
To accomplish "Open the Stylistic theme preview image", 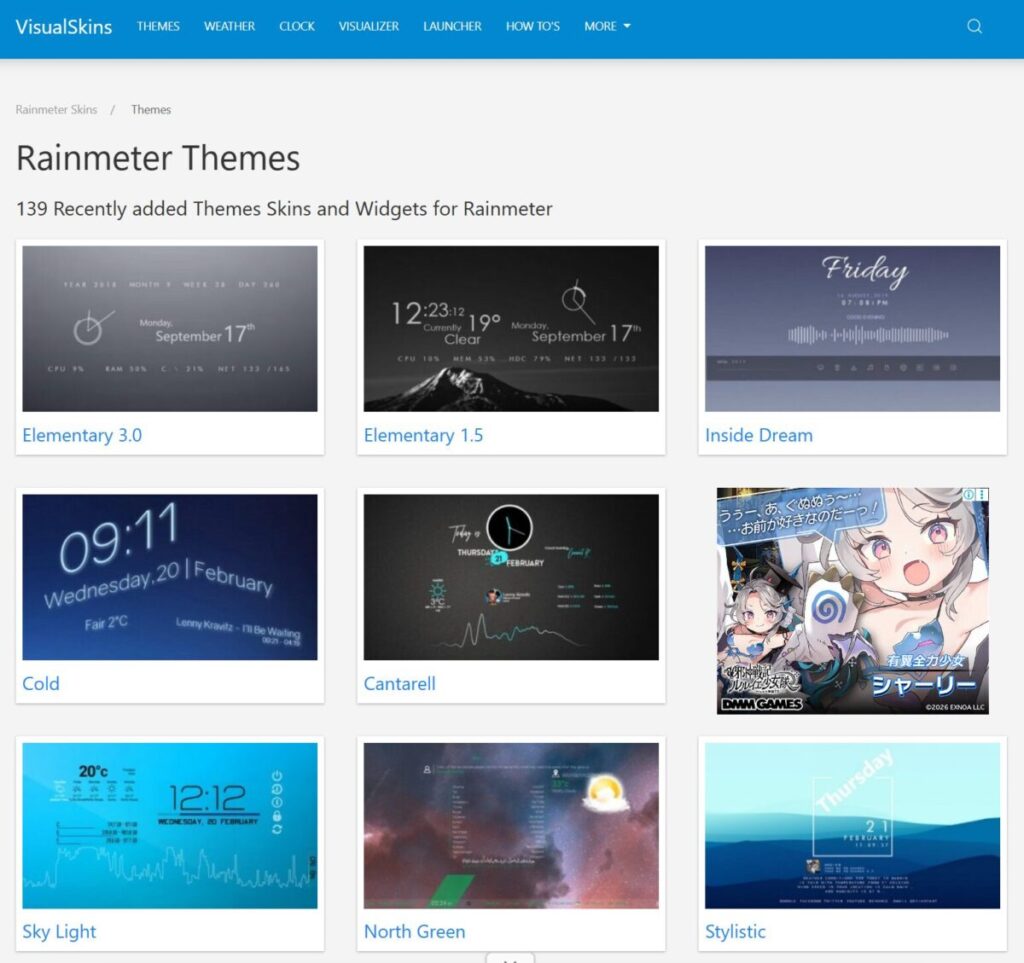I will coord(852,825).
